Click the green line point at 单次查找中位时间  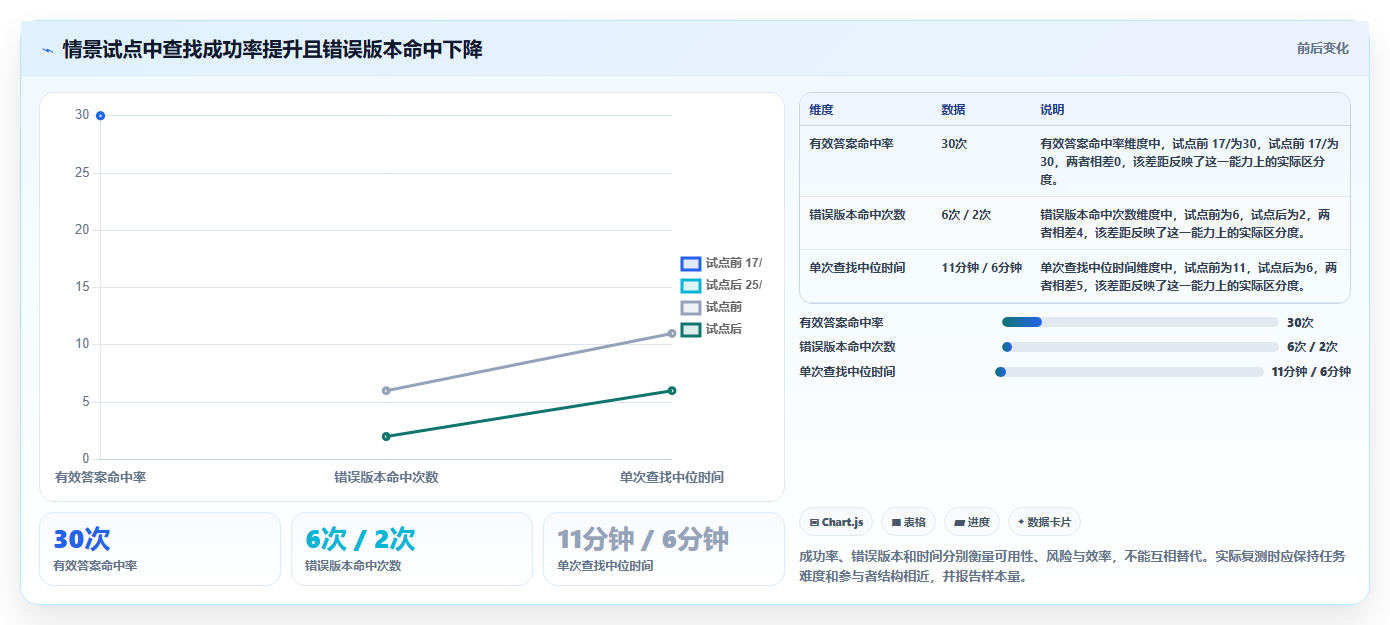coord(672,391)
